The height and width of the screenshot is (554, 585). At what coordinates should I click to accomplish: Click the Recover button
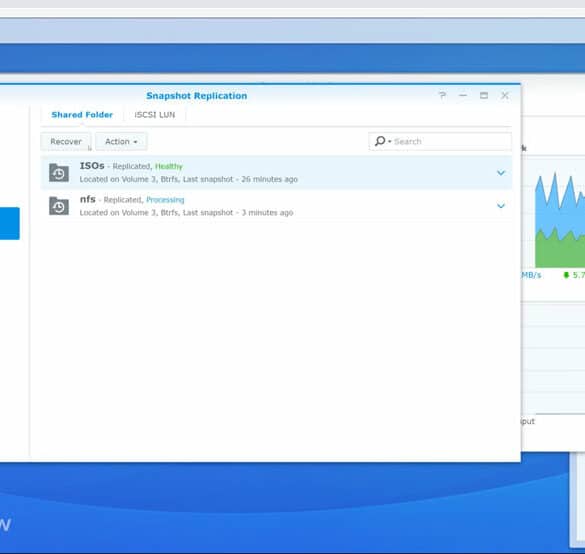coord(66,142)
